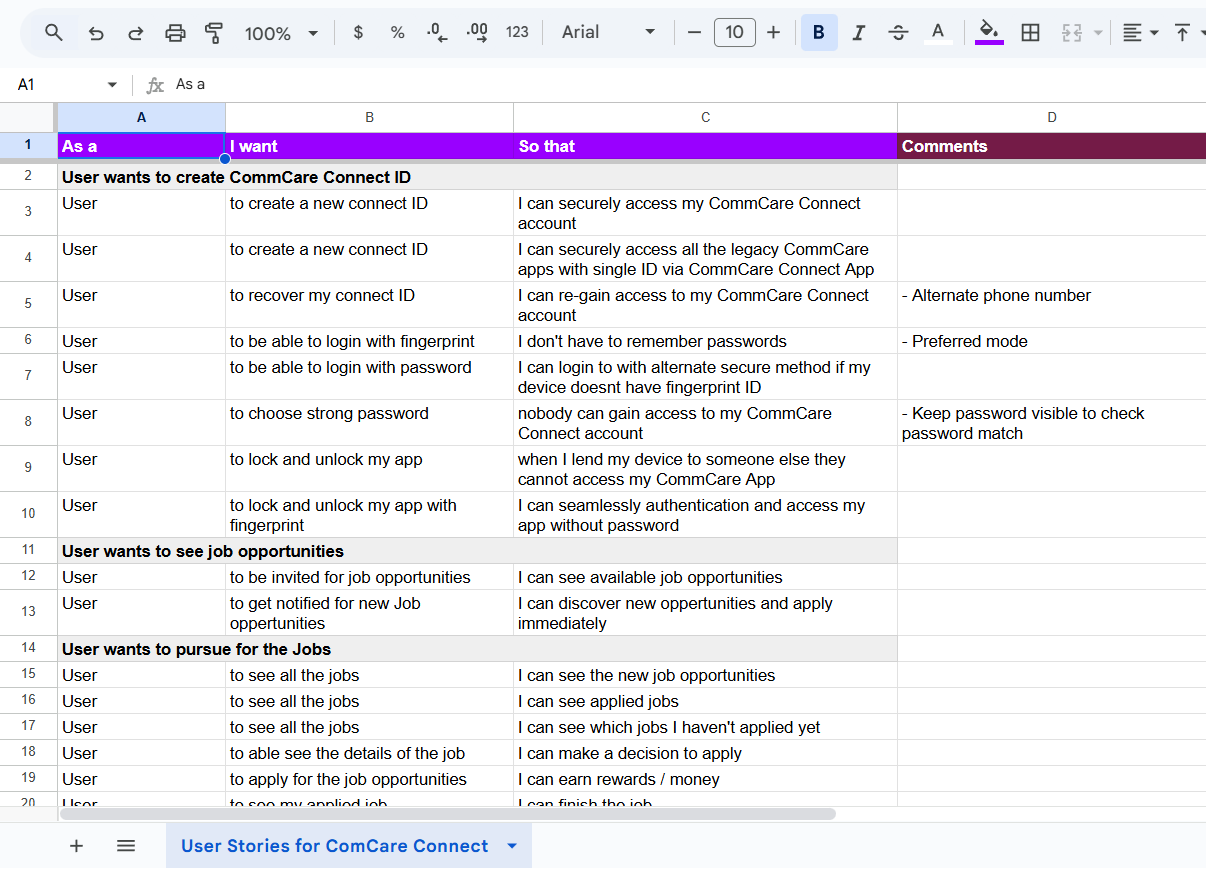Apply percent format icon
This screenshot has height=869, width=1206.
point(397,33)
